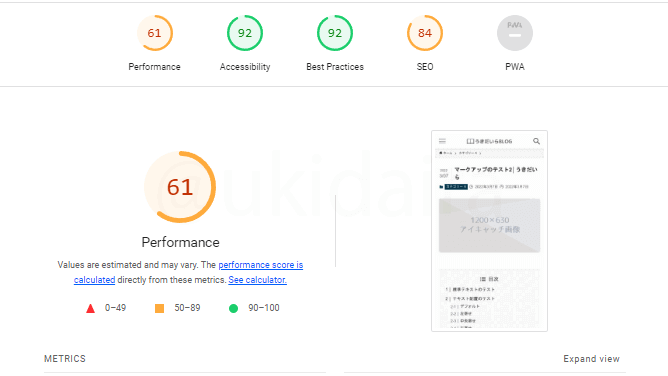This screenshot has width=668, height=376.
Task: Select the Accessibility score gauge showing 92
Action: click(x=245, y=33)
